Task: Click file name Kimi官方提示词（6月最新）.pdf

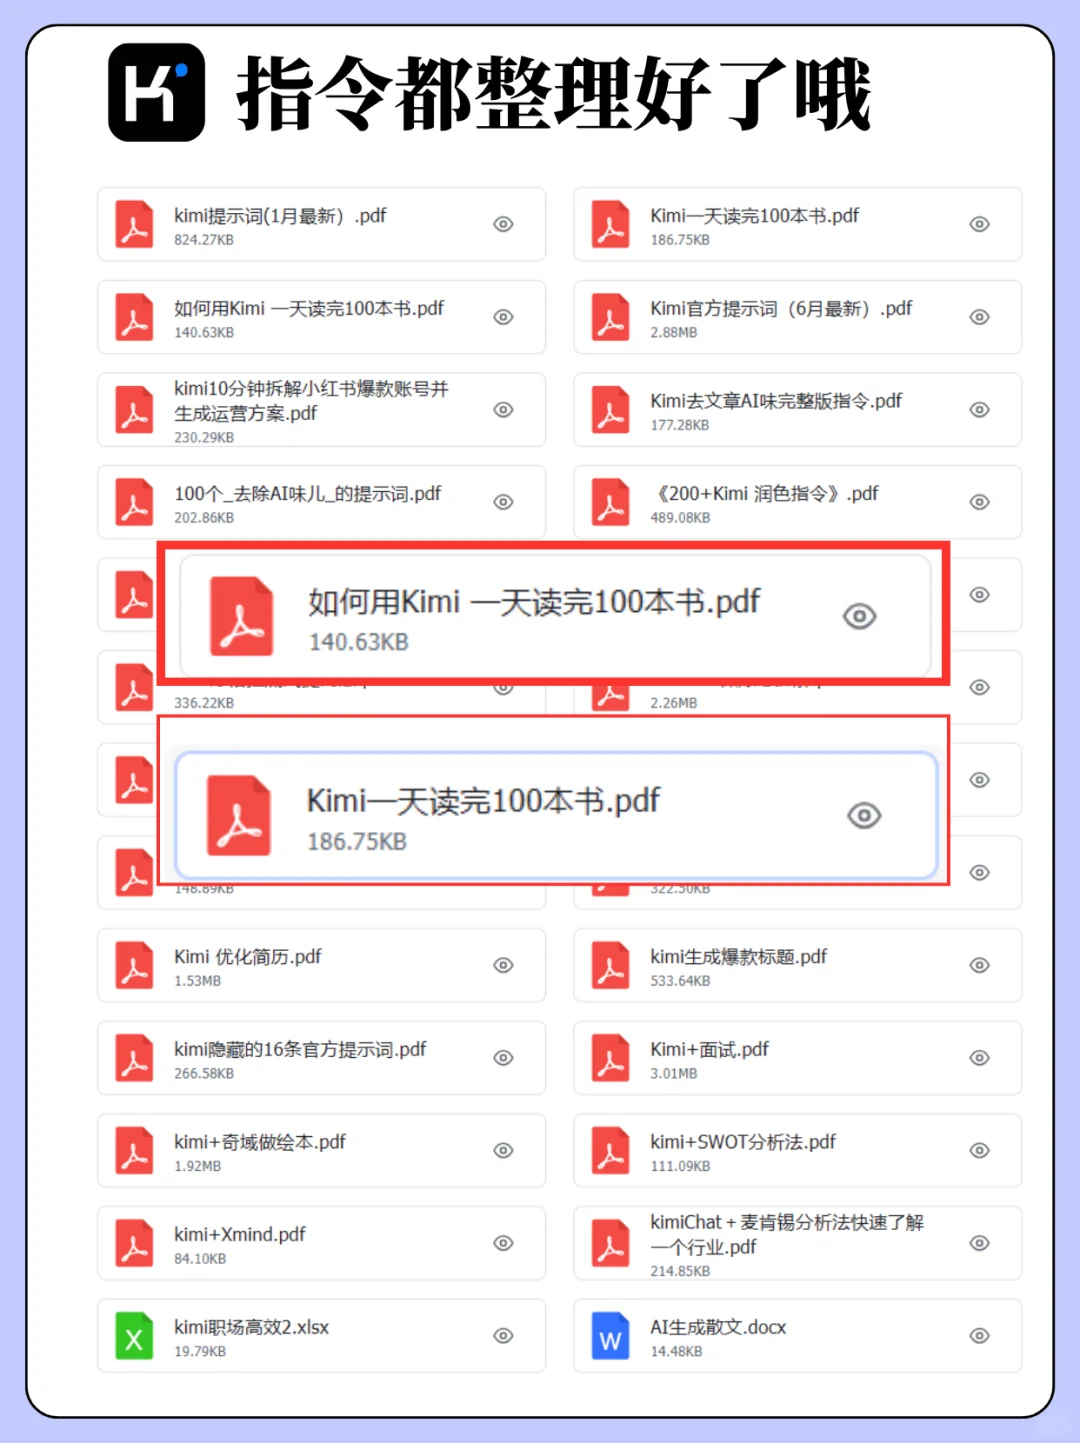Action: pyautogui.click(x=781, y=309)
